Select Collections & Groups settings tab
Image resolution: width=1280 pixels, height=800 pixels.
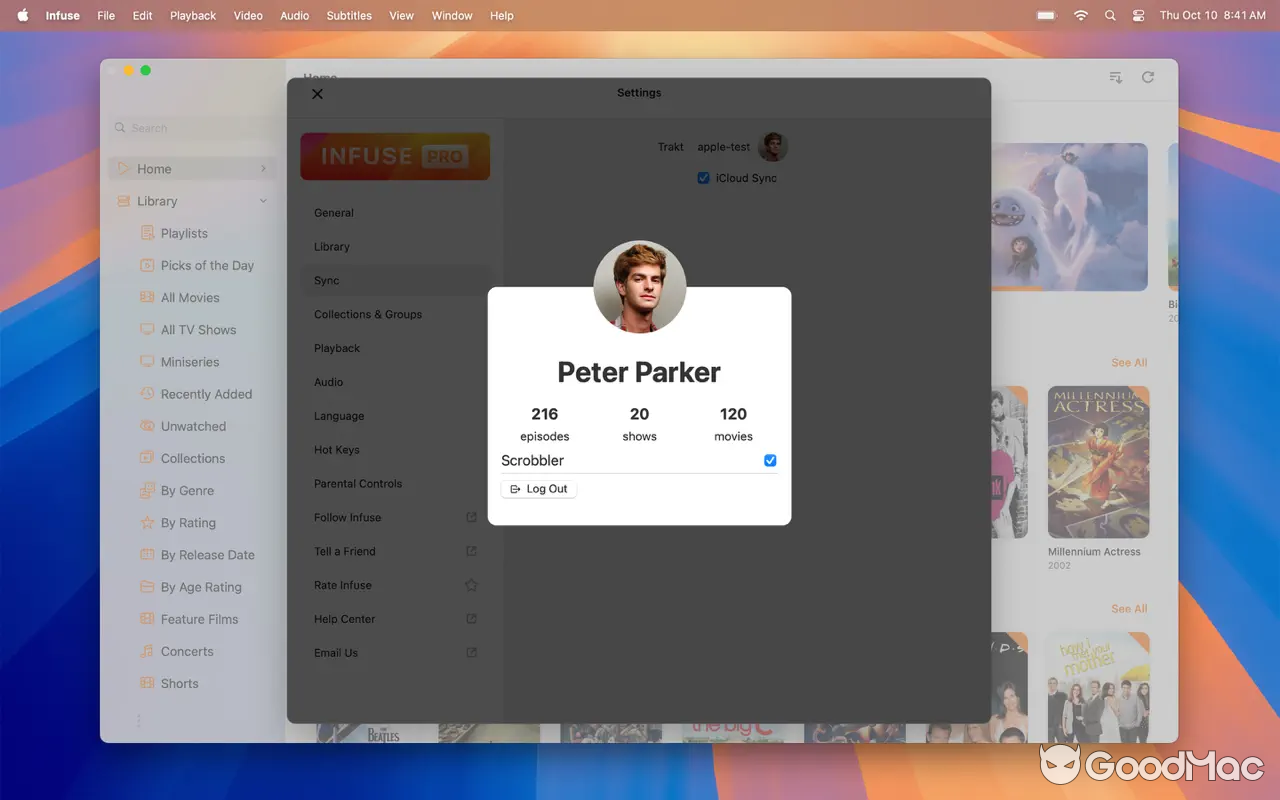(368, 314)
